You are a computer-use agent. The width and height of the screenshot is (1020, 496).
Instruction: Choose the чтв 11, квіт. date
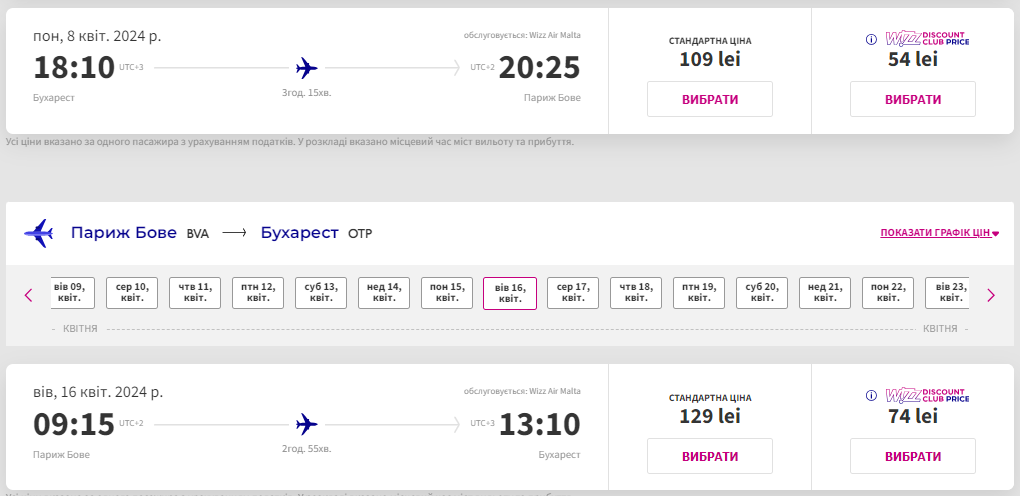195,293
